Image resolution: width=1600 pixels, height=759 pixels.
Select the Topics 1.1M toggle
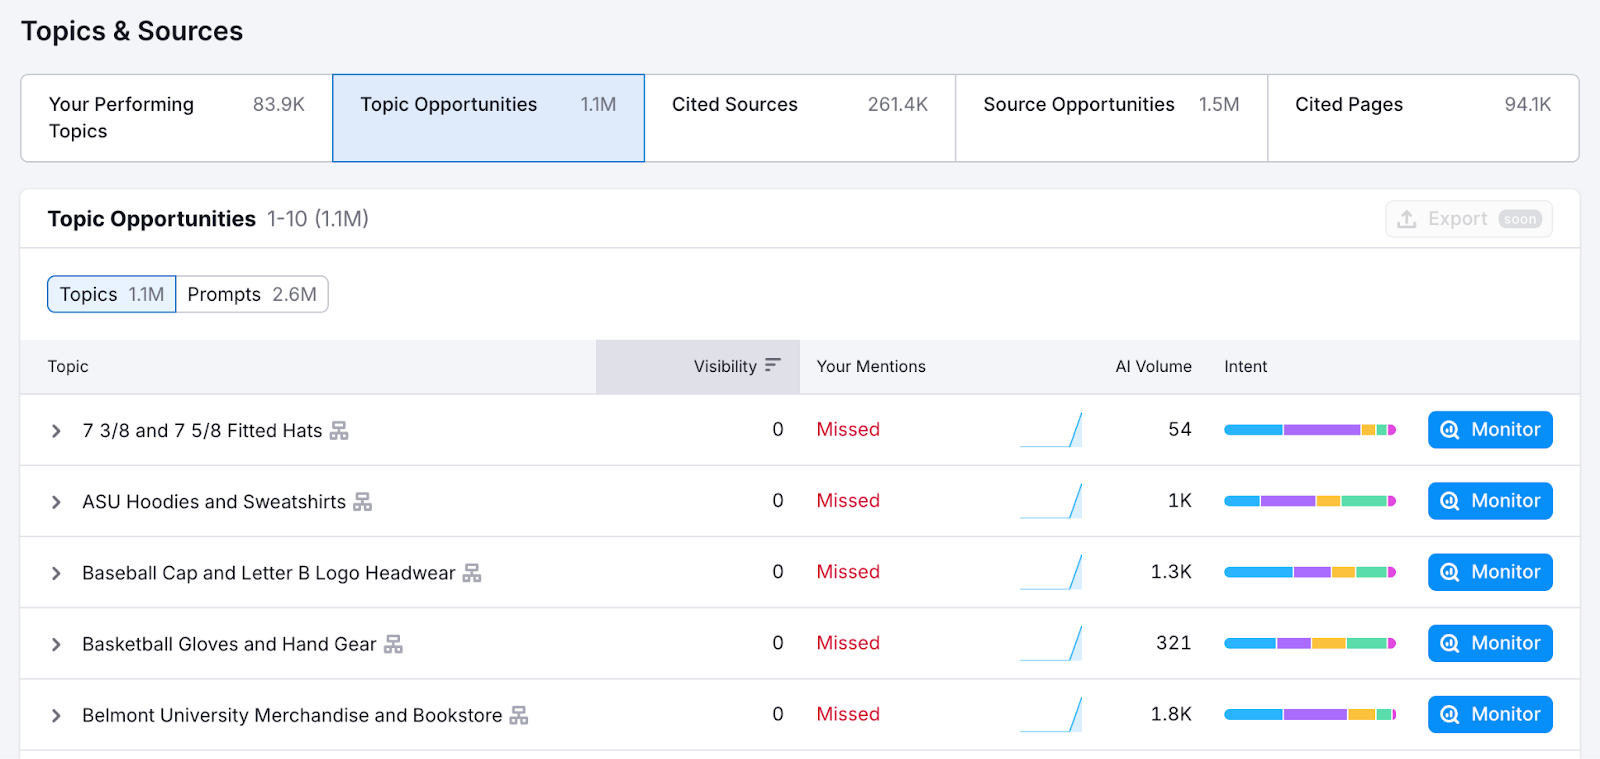112,294
